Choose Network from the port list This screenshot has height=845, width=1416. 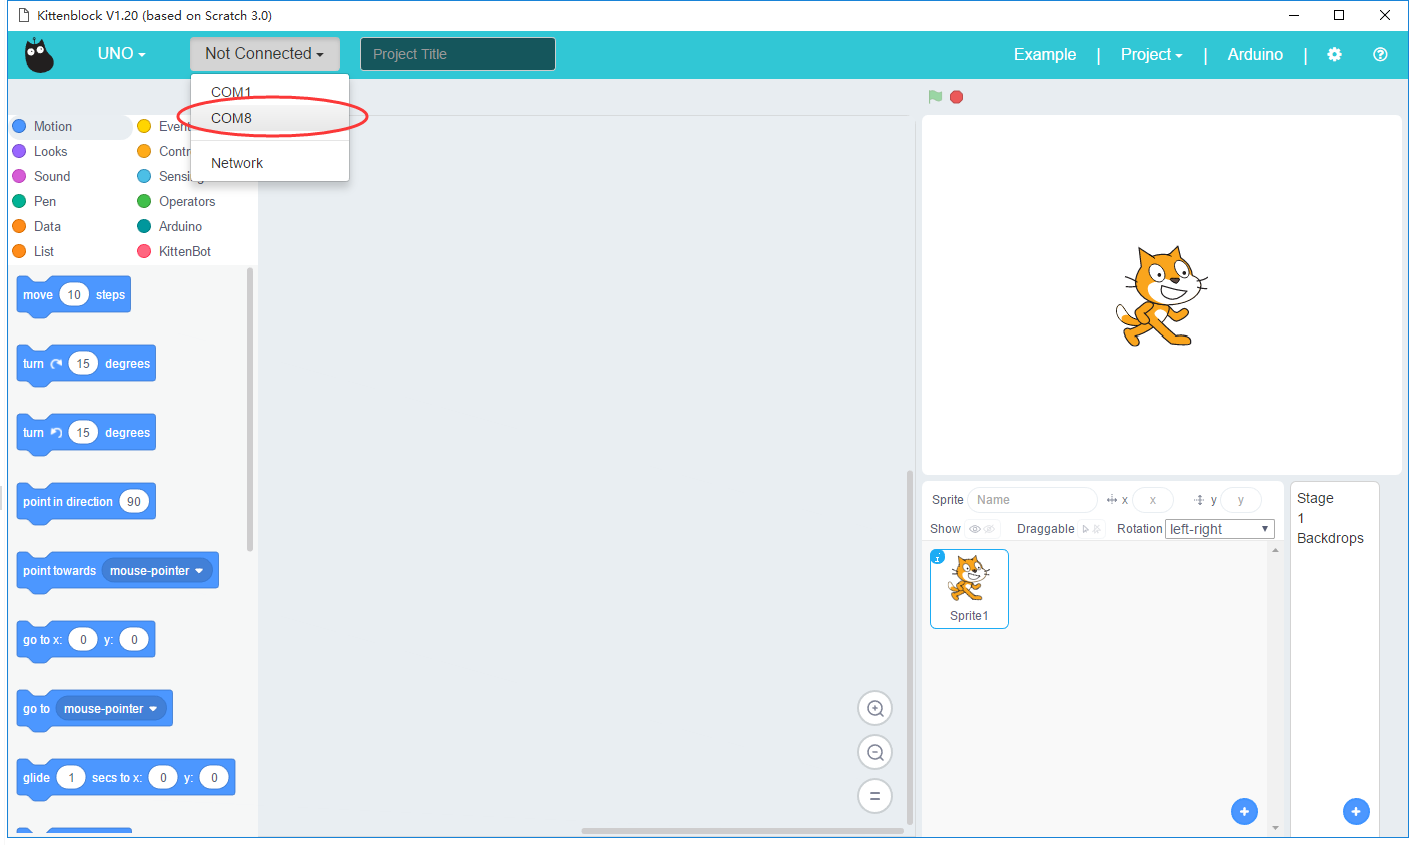coord(270,163)
